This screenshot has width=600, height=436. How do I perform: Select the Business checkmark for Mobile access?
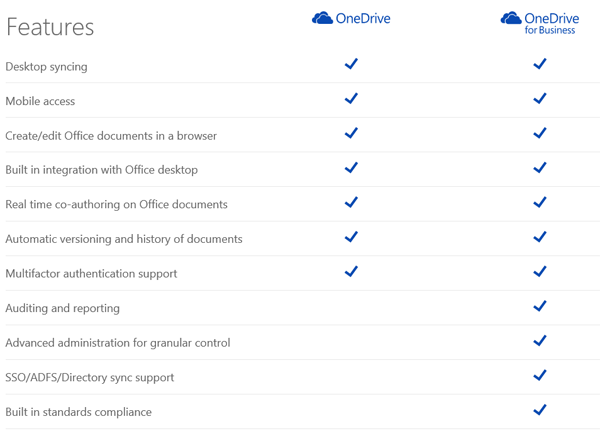pos(540,99)
